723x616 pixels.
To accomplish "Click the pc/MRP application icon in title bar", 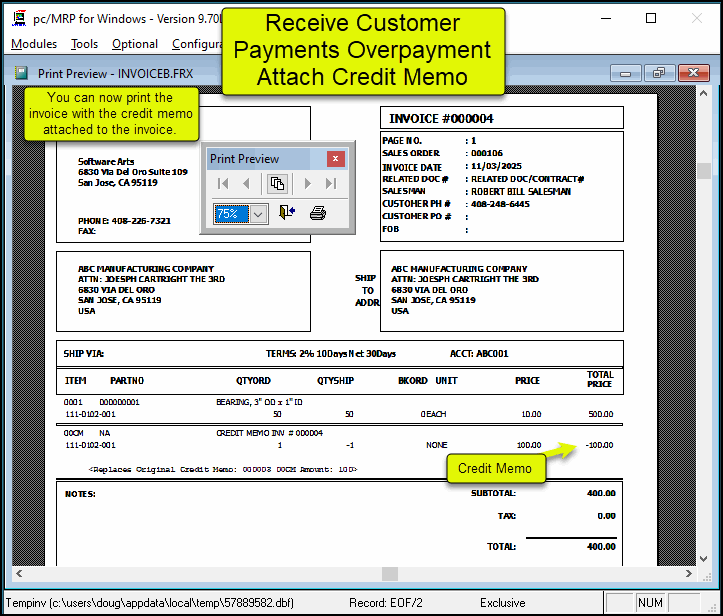I will 18,18.
